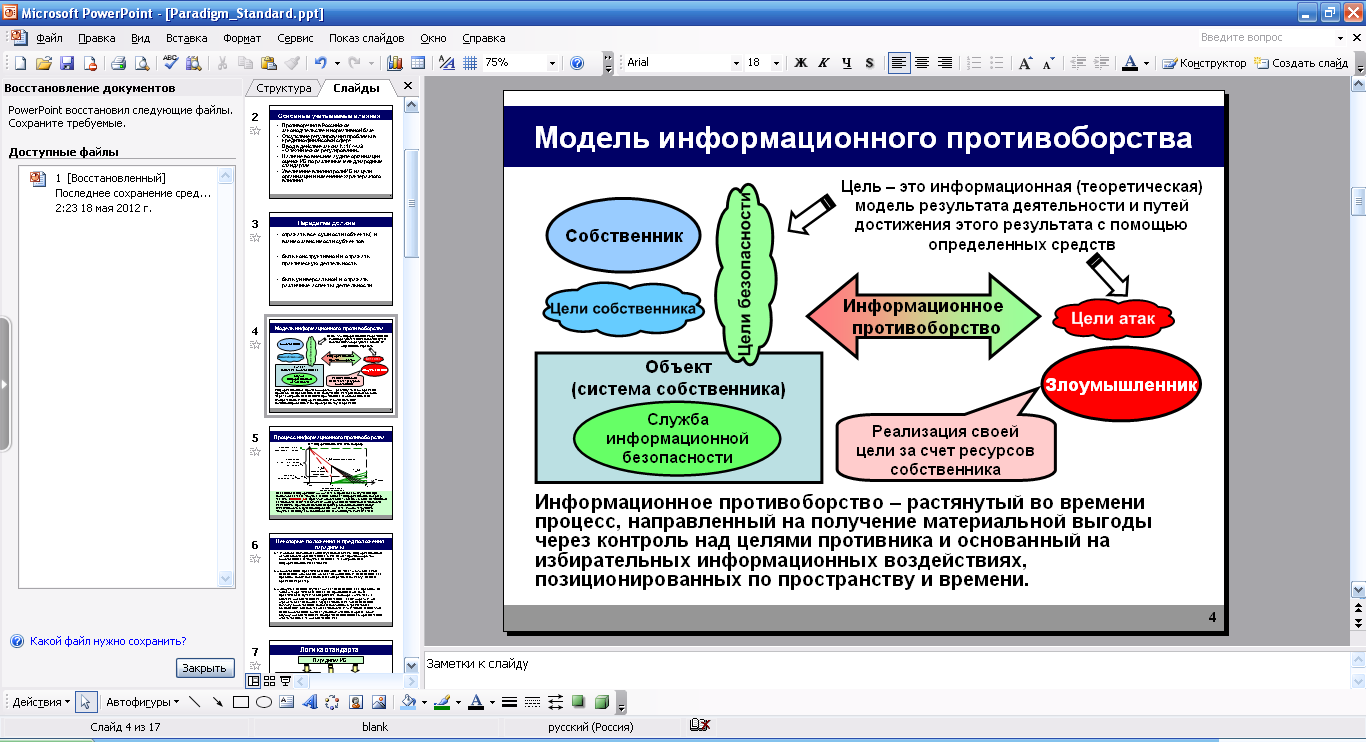The image size is (1366, 742).
Task: Open the font size 18 dropdown
Action: pyautogui.click(x=778, y=63)
